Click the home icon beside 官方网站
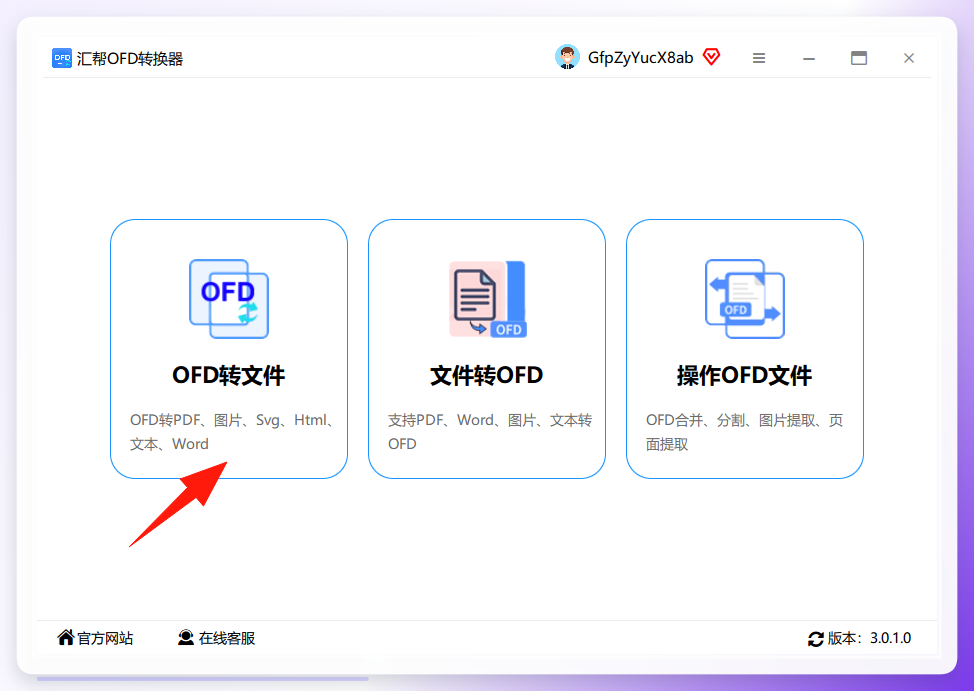Viewport: 974px width, 691px height. [x=66, y=637]
